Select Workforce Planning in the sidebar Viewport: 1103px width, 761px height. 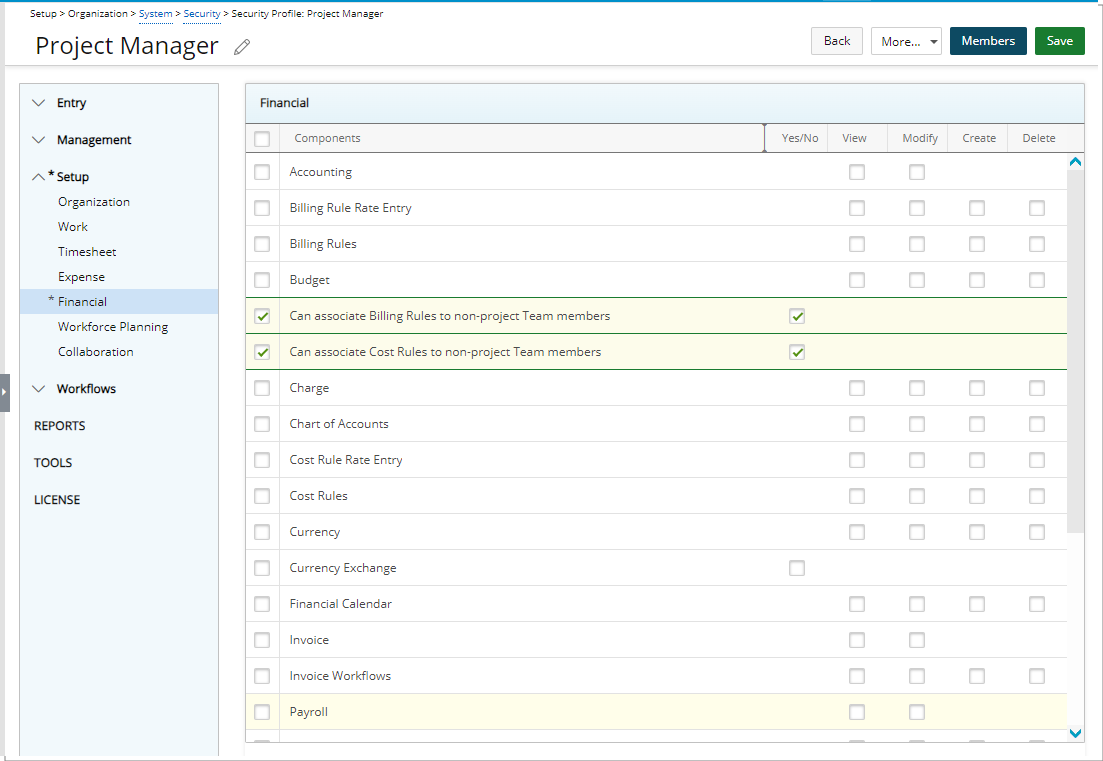pos(113,327)
